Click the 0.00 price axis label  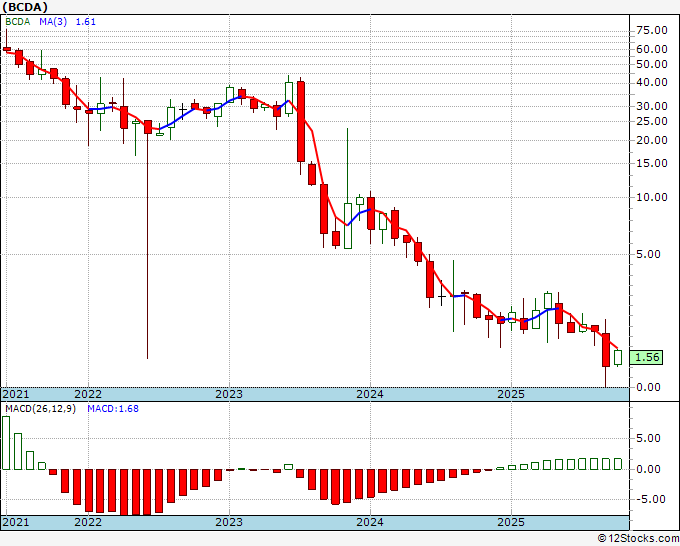648,387
